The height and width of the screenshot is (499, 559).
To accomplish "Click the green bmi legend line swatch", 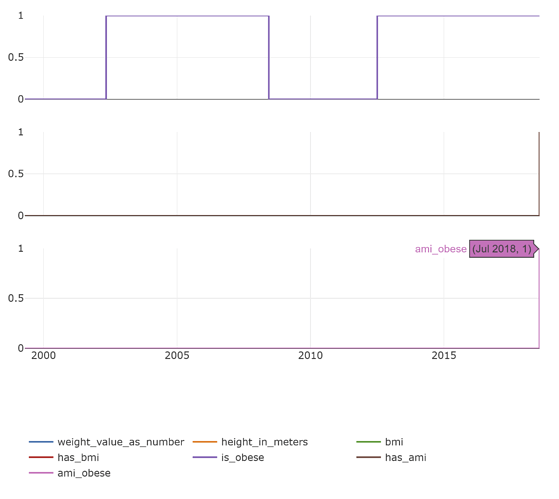I will click(x=368, y=442).
